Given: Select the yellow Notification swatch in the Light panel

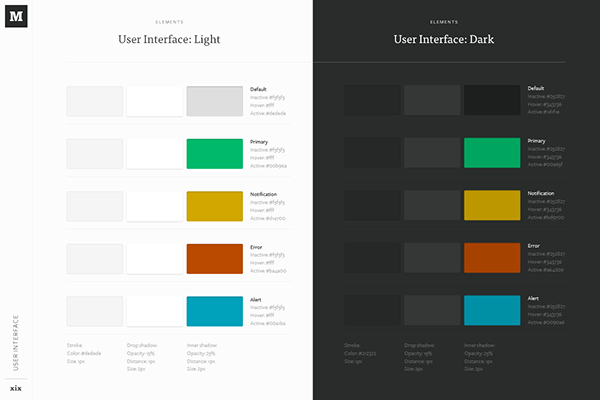Looking at the screenshot, I should 215,205.
